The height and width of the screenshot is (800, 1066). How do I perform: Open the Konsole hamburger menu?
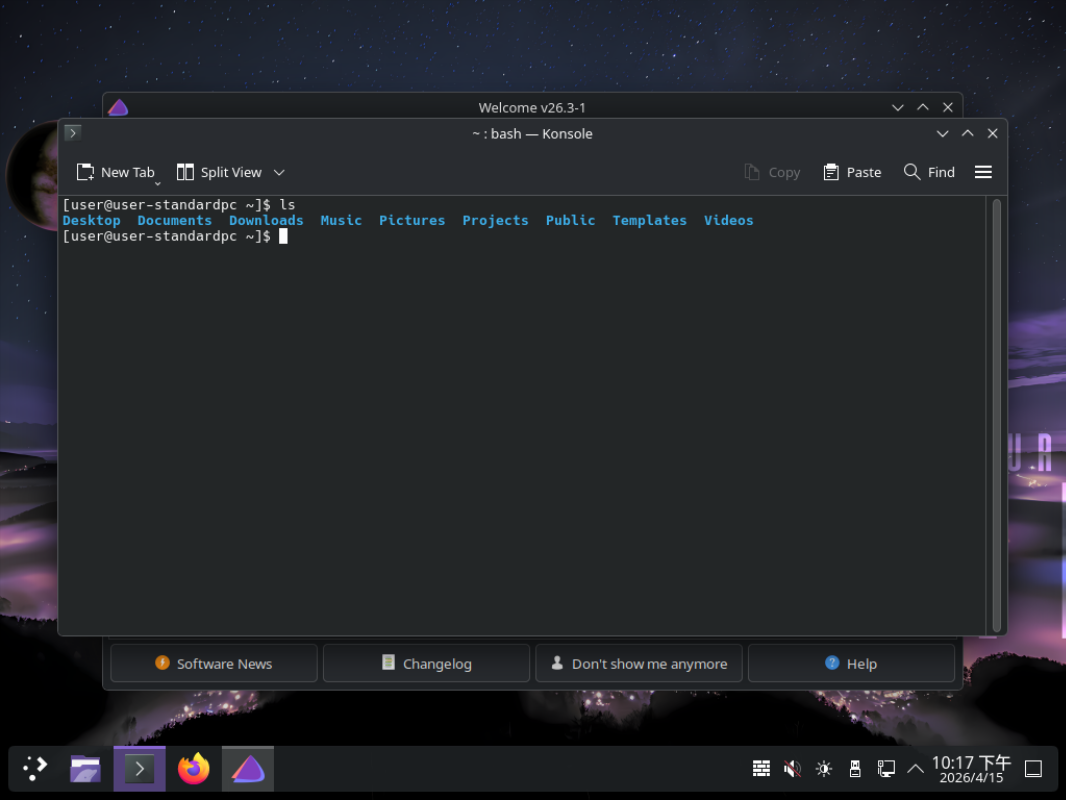point(983,172)
